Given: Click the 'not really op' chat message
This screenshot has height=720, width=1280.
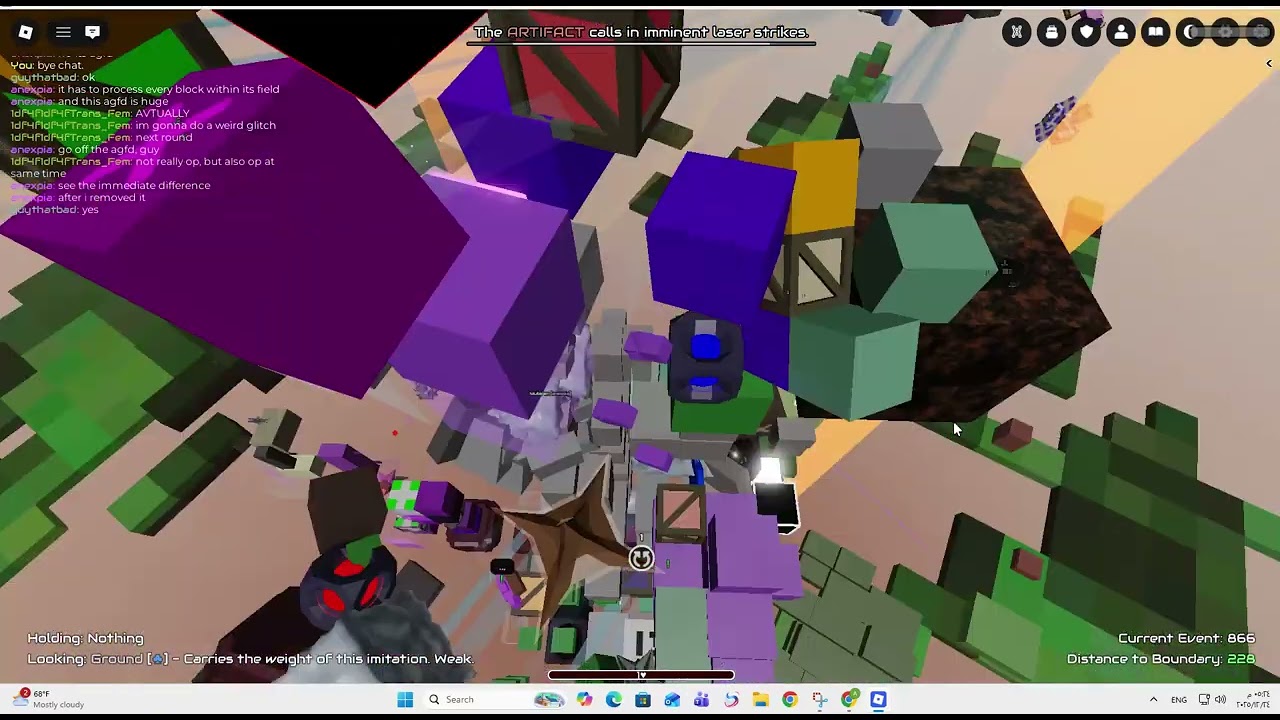Looking at the screenshot, I should point(142,167).
